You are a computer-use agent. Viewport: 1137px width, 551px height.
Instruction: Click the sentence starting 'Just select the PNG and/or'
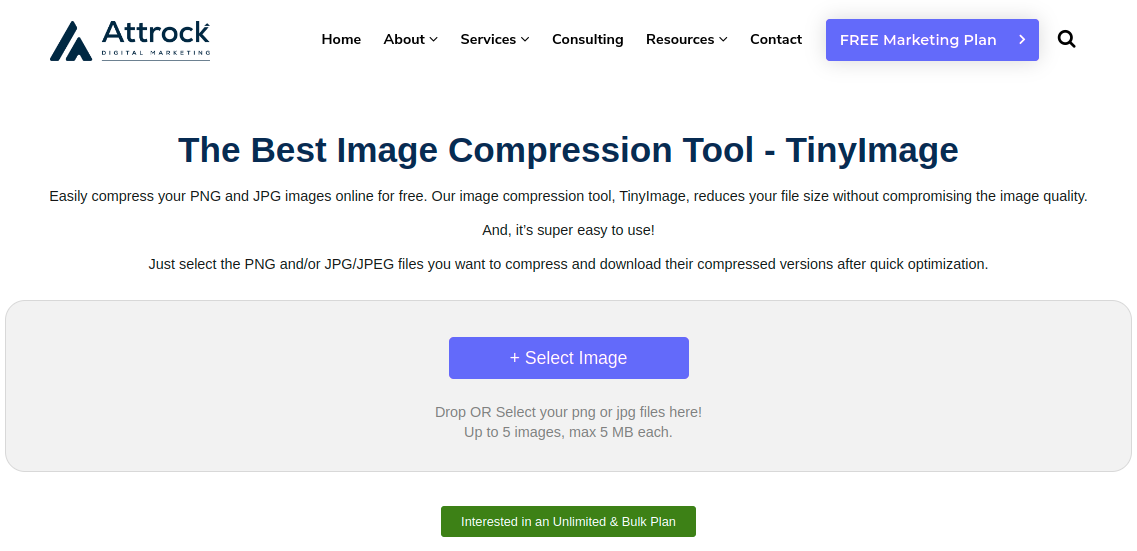(568, 264)
